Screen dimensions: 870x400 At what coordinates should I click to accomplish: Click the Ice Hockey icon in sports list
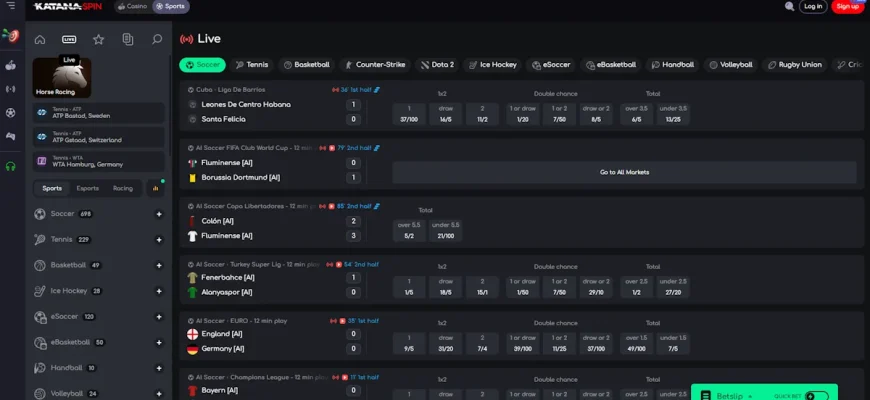40,291
